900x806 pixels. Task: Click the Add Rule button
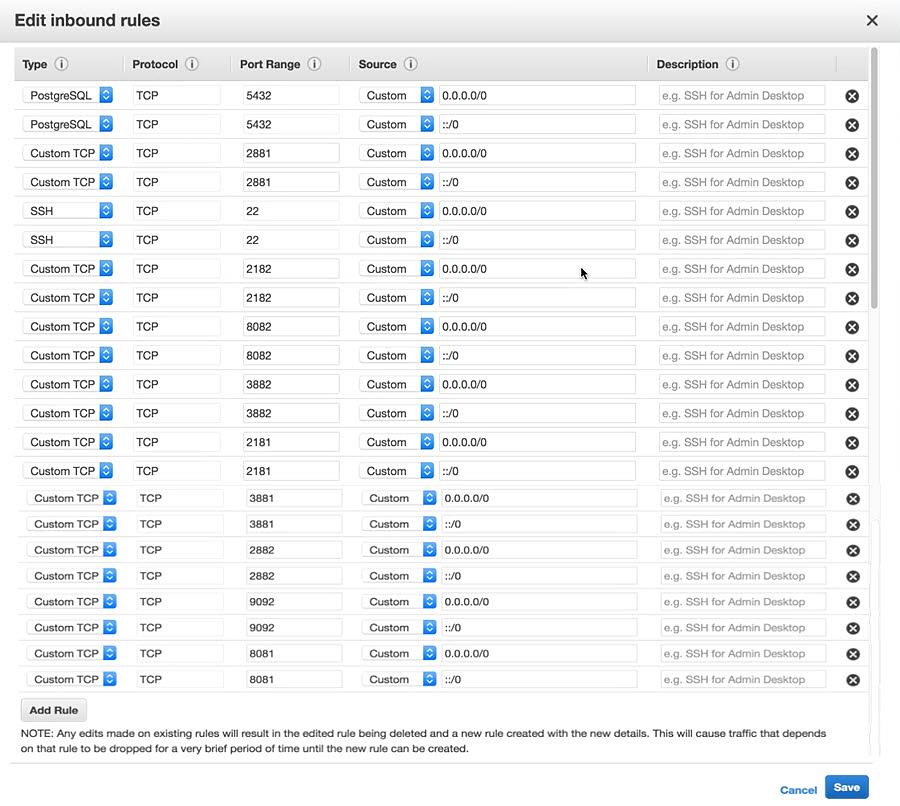pos(53,710)
